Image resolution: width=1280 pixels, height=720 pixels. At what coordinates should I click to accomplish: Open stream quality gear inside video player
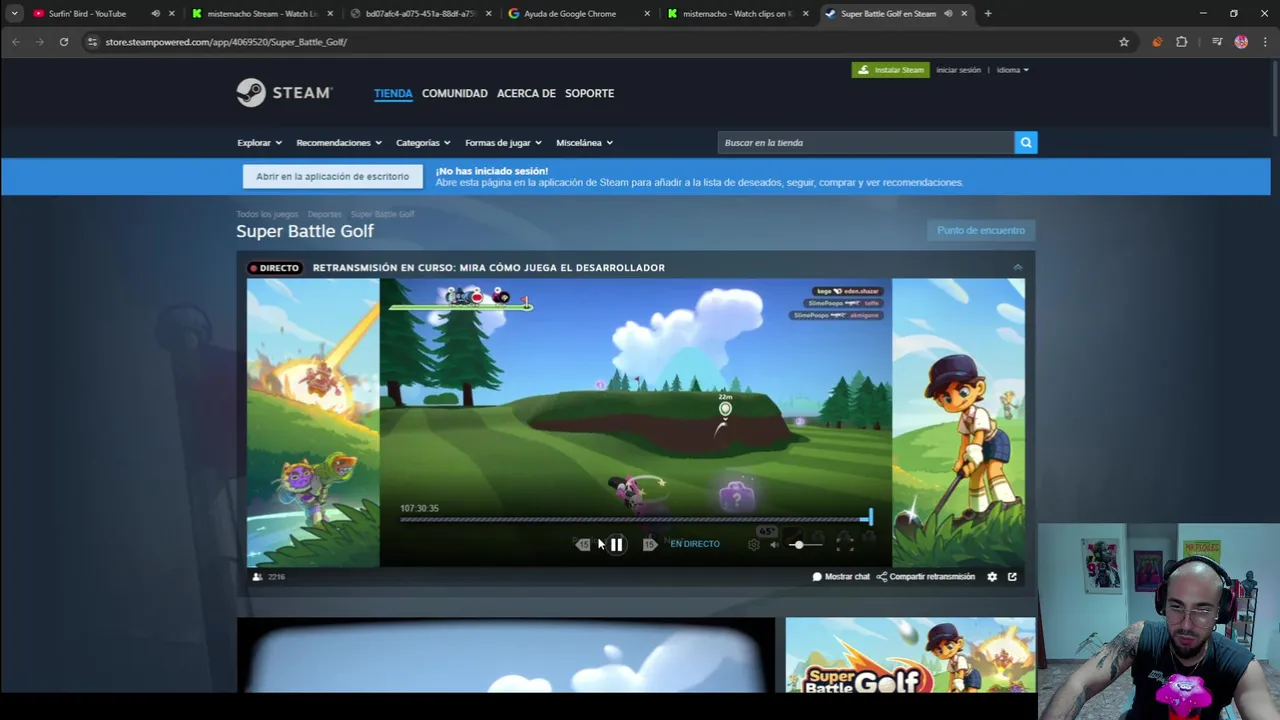click(754, 544)
